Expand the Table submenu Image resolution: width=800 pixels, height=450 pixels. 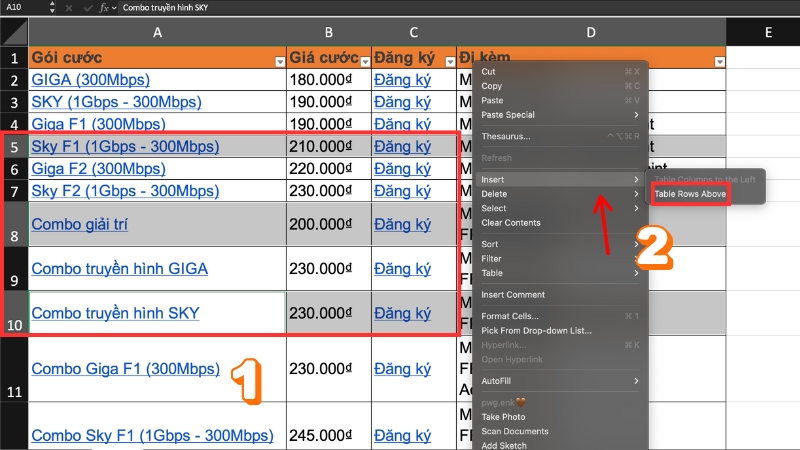point(560,273)
